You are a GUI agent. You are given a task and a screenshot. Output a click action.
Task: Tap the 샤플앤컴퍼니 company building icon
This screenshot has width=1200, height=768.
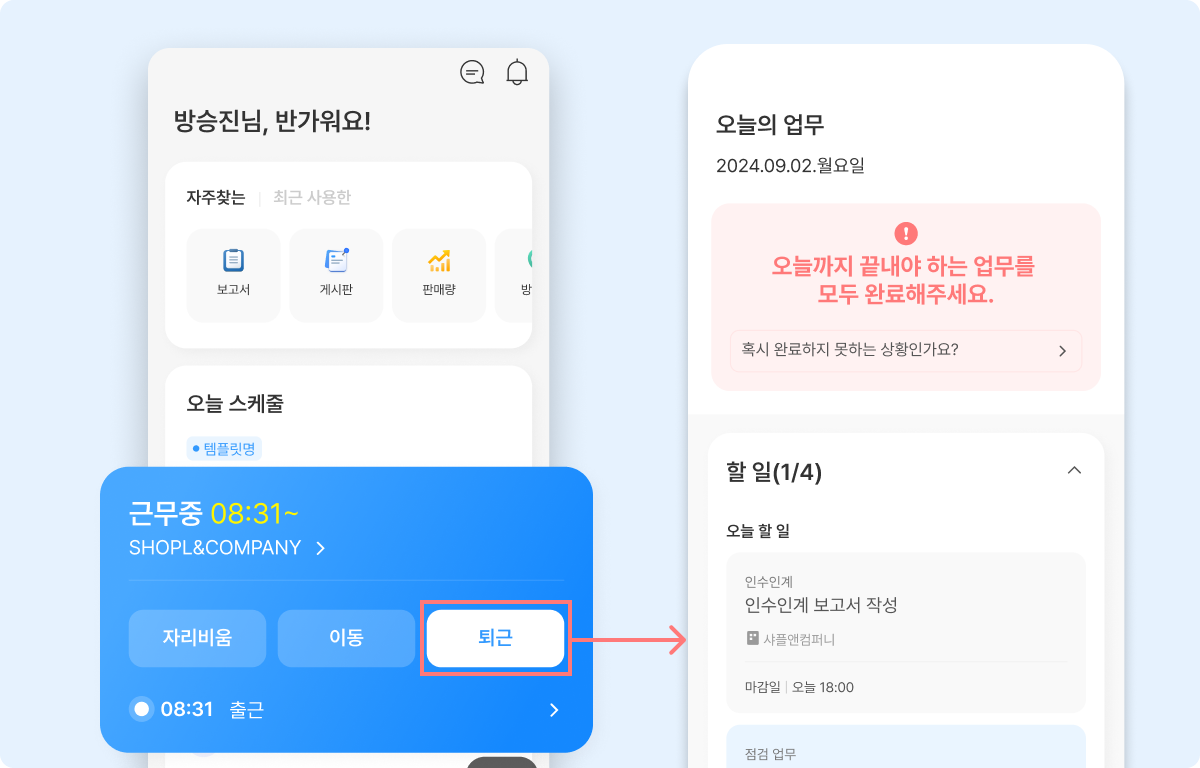pos(753,638)
